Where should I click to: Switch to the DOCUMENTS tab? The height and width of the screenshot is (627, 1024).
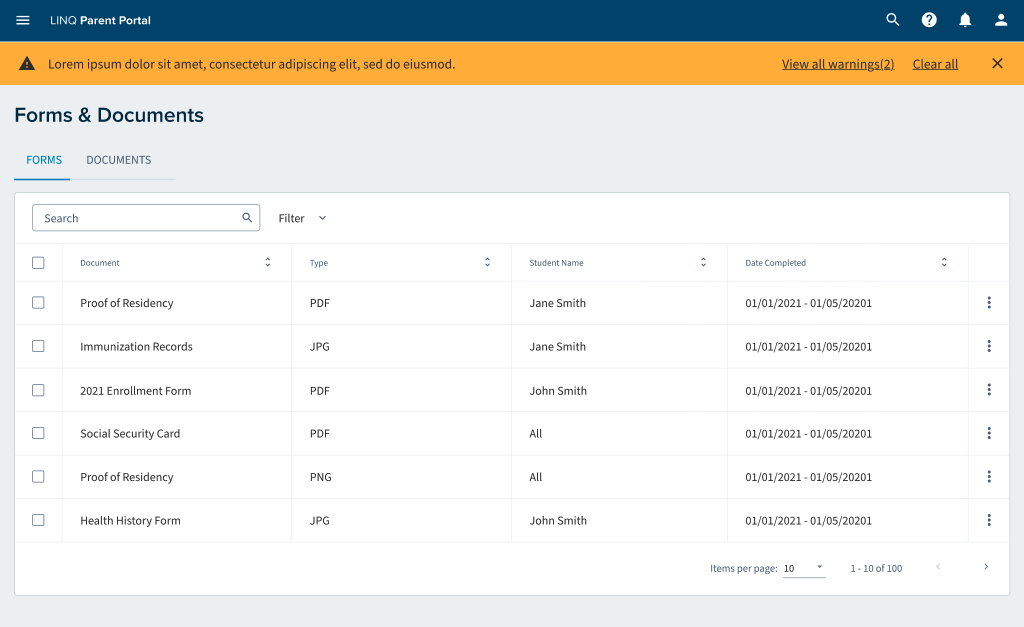tap(119, 160)
